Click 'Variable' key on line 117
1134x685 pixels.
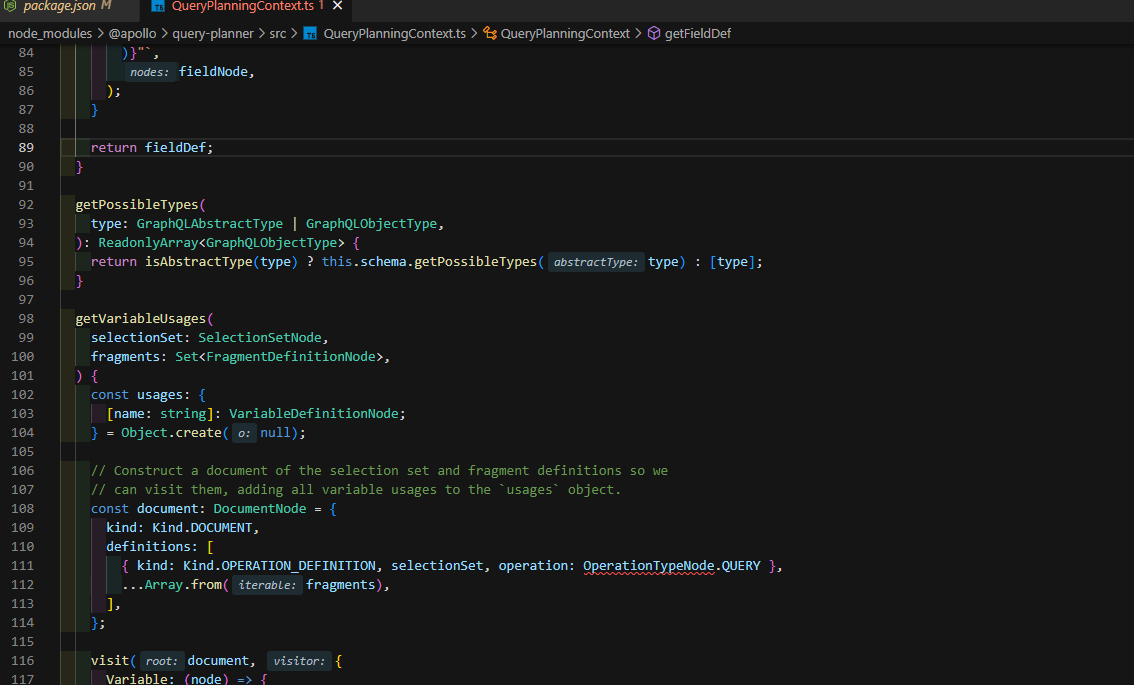tap(137, 678)
